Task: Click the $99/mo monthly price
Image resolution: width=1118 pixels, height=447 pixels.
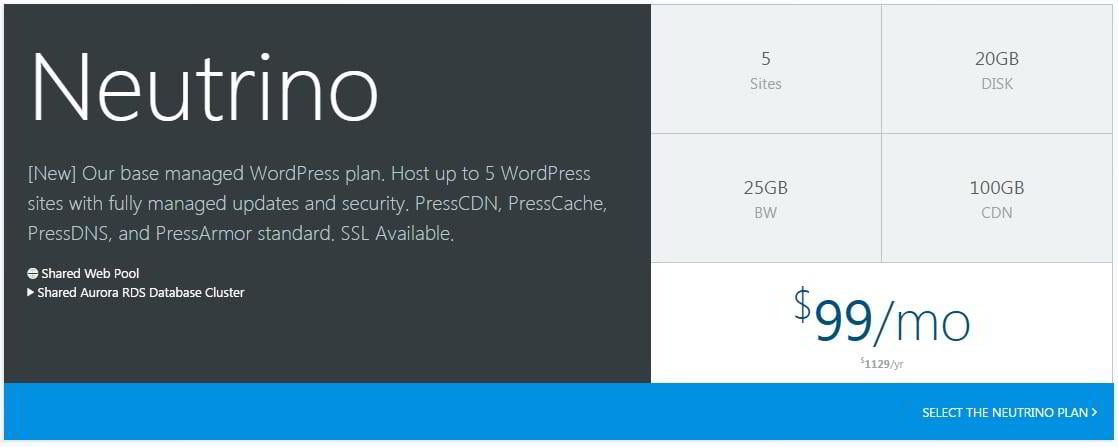Action: point(882,319)
